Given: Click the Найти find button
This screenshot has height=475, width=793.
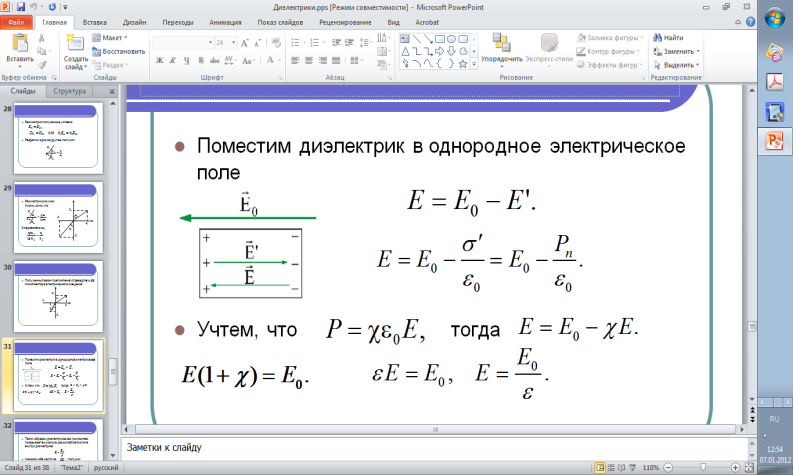Looking at the screenshot, I should [668, 38].
